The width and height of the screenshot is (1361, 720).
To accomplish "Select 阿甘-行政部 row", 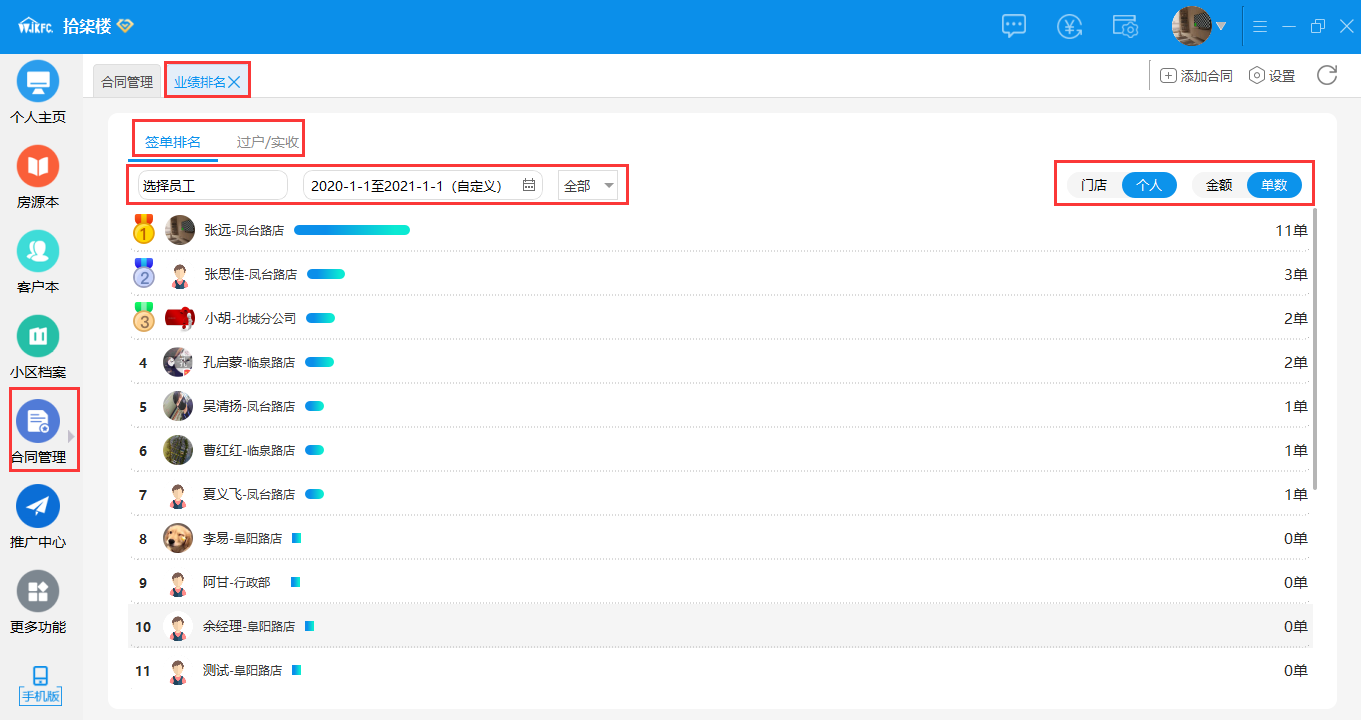I will 720,582.
